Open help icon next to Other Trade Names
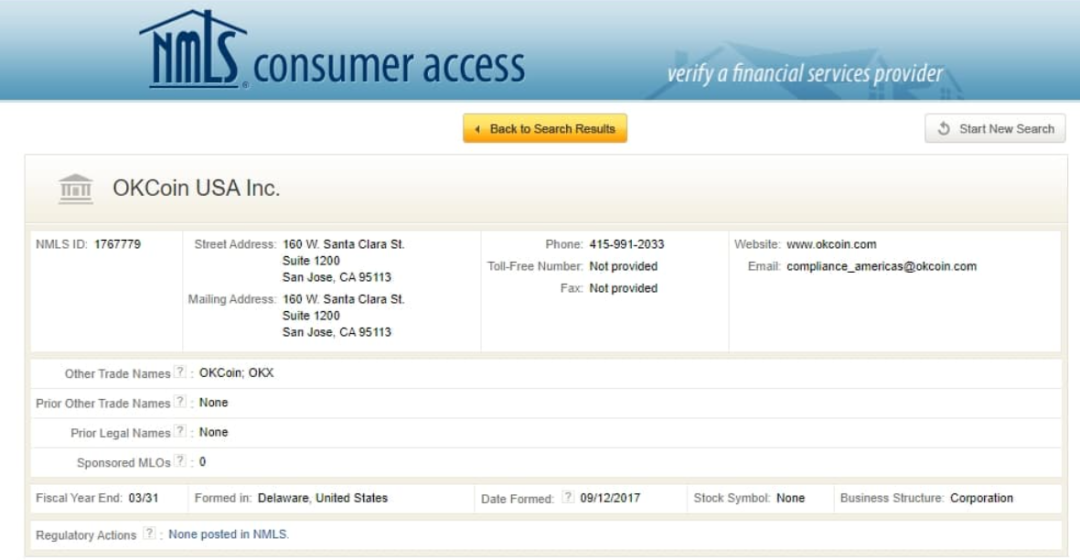This screenshot has width=1080, height=560. pyautogui.click(x=180, y=372)
